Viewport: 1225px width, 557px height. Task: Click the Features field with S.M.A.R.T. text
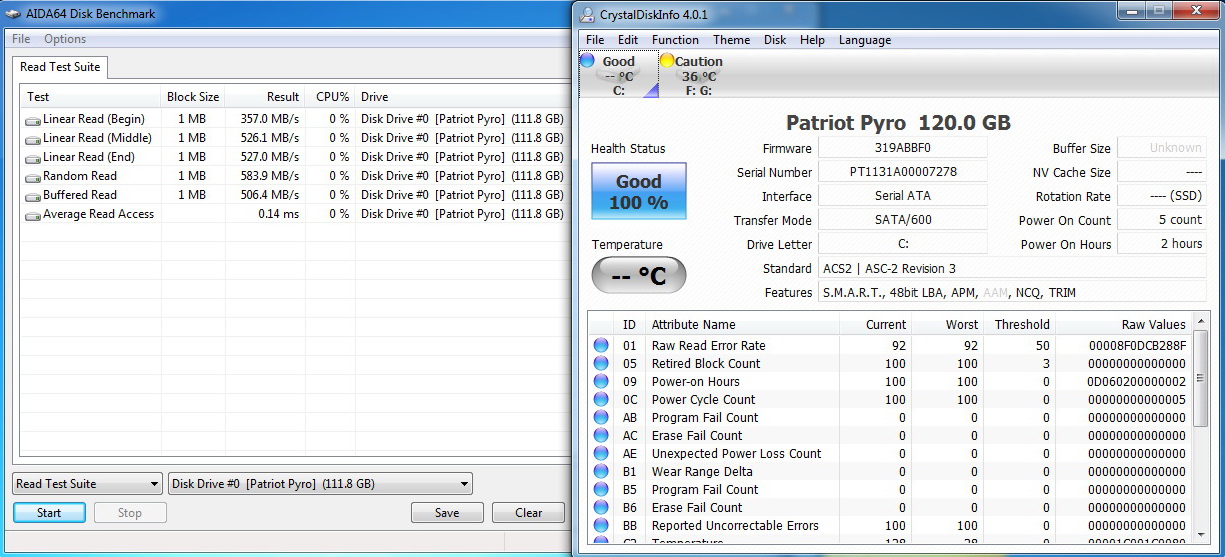coord(1012,293)
